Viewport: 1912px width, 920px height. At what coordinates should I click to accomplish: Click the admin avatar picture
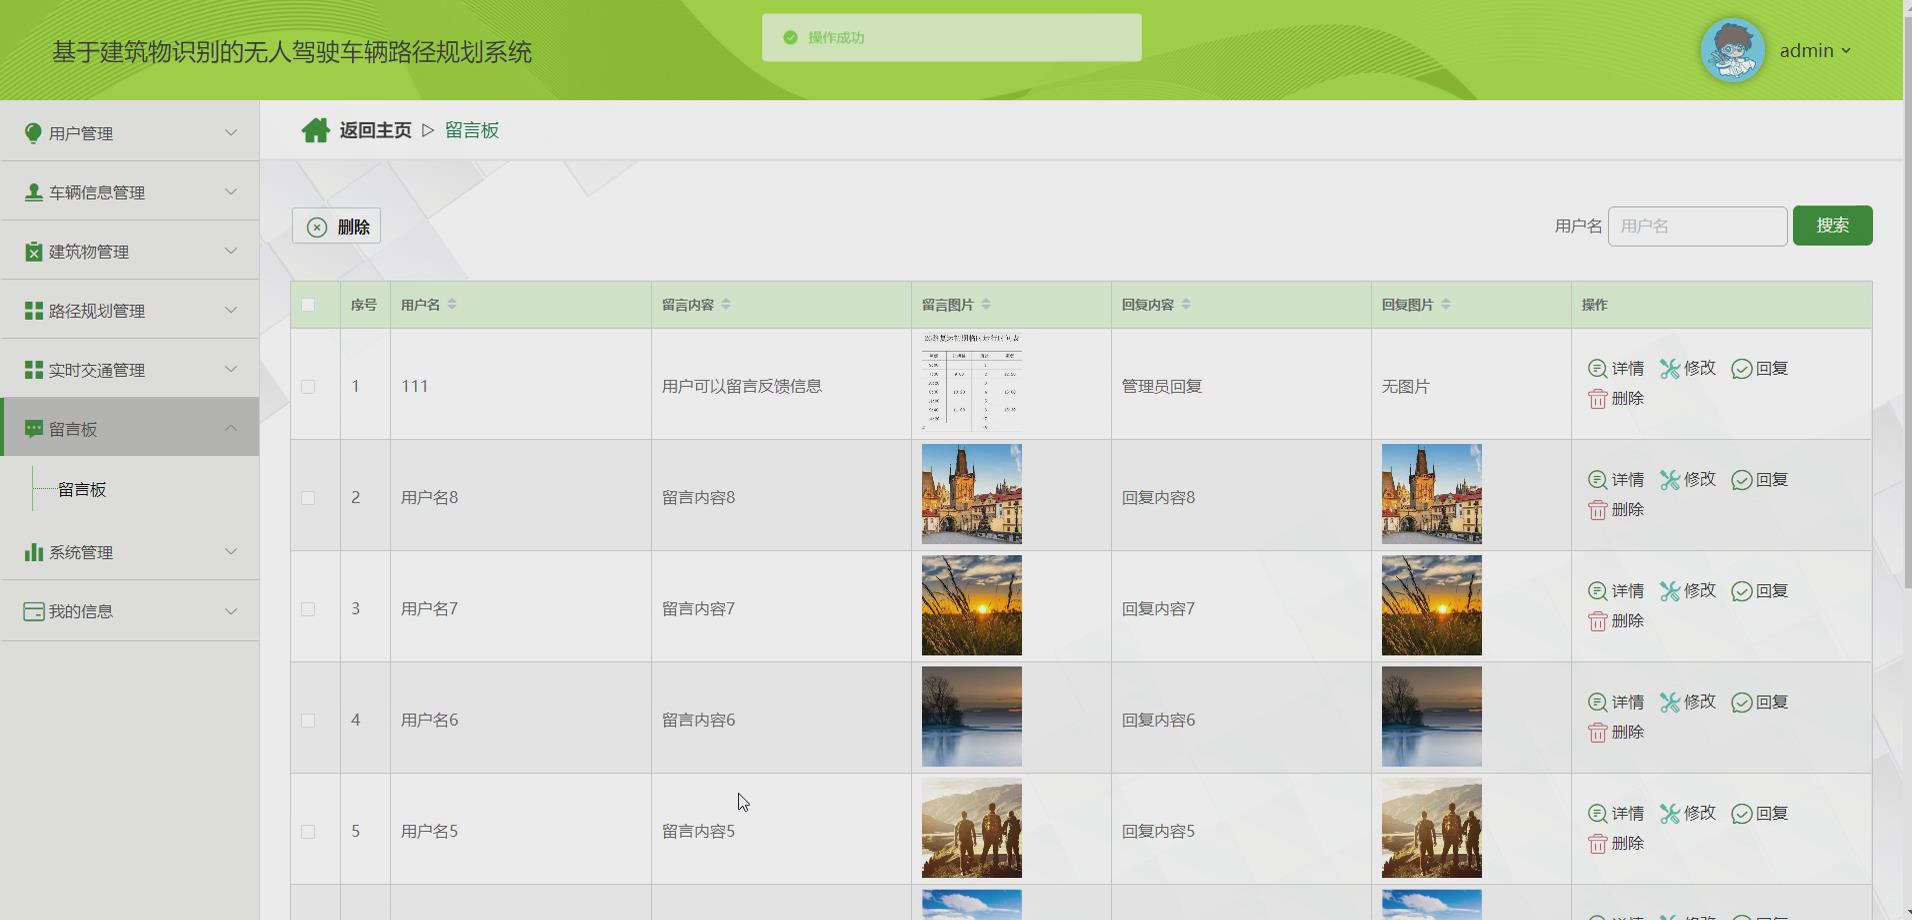coord(1733,50)
